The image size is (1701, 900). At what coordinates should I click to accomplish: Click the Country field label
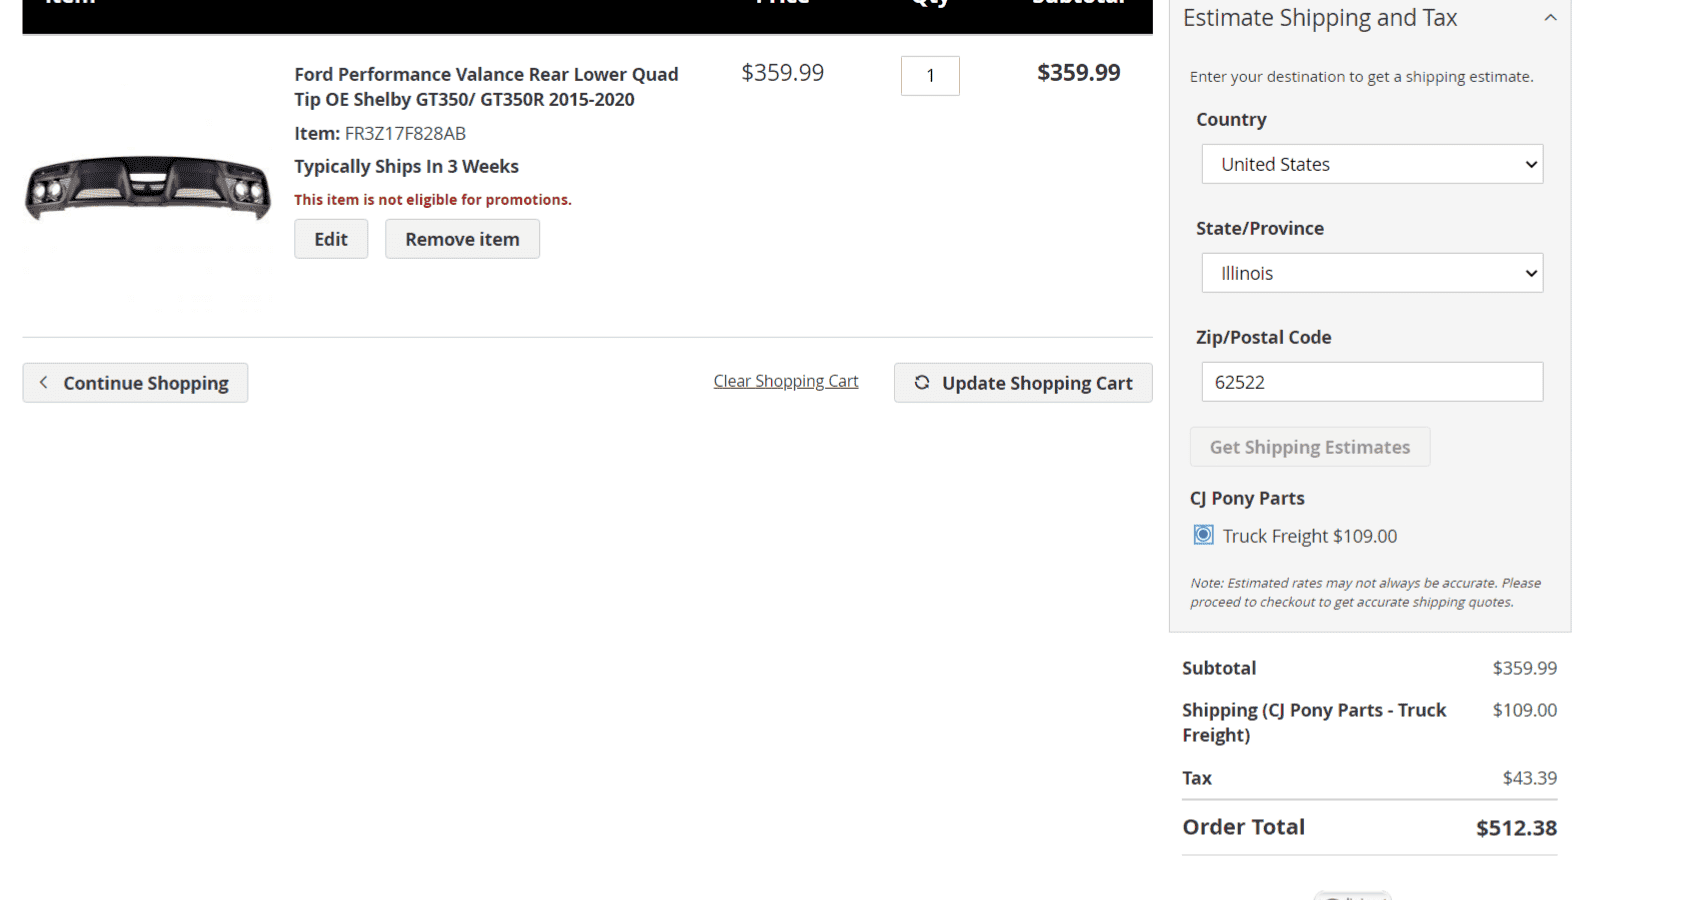(1231, 119)
